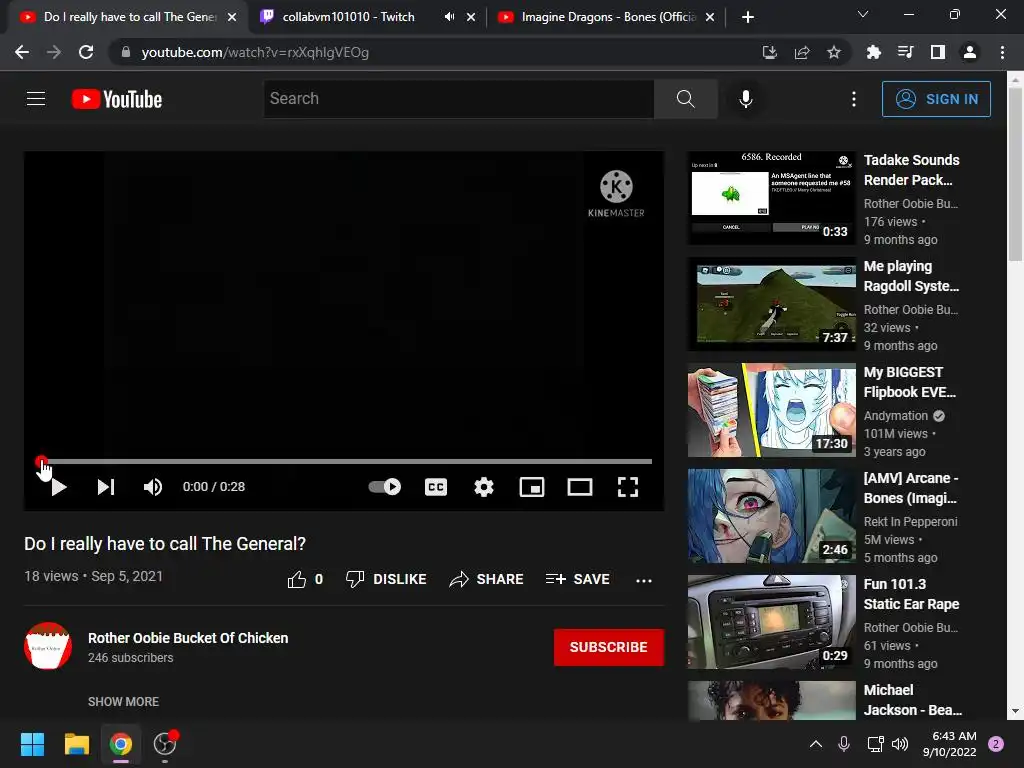Seek using the video progress bar
The height and width of the screenshot is (768, 1024).
click(x=346, y=461)
